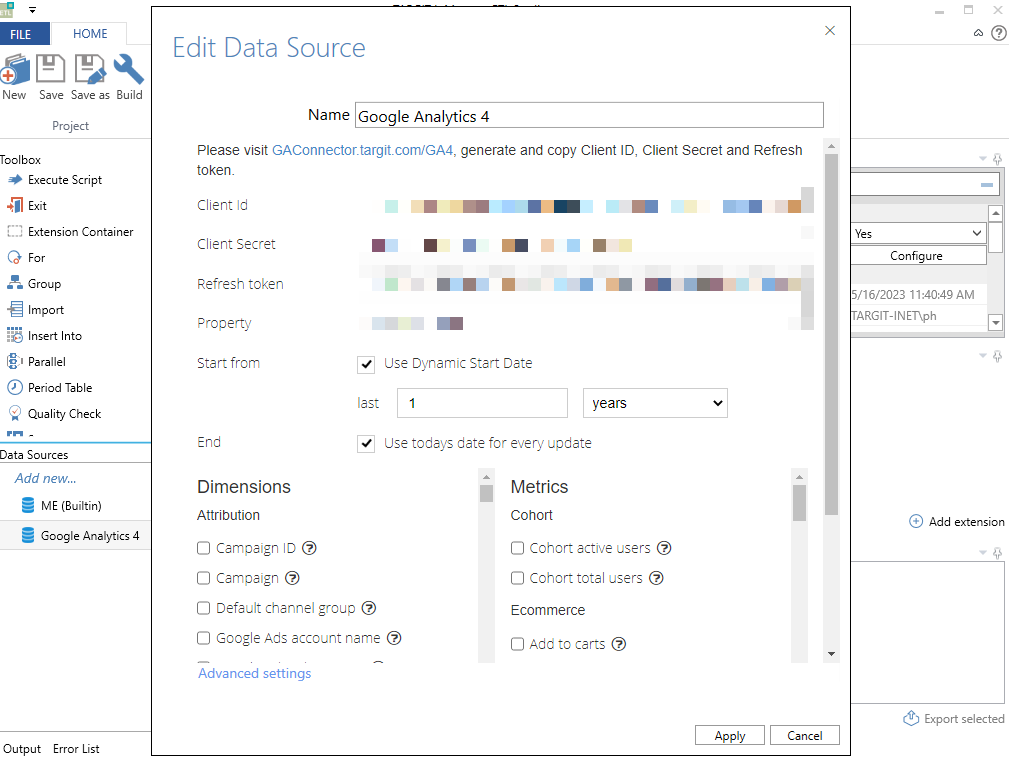Click the Save as icon

coord(90,70)
